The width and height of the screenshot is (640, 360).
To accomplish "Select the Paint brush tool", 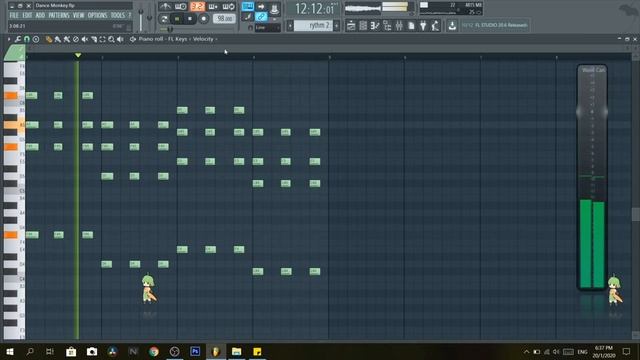I will [x=58, y=39].
